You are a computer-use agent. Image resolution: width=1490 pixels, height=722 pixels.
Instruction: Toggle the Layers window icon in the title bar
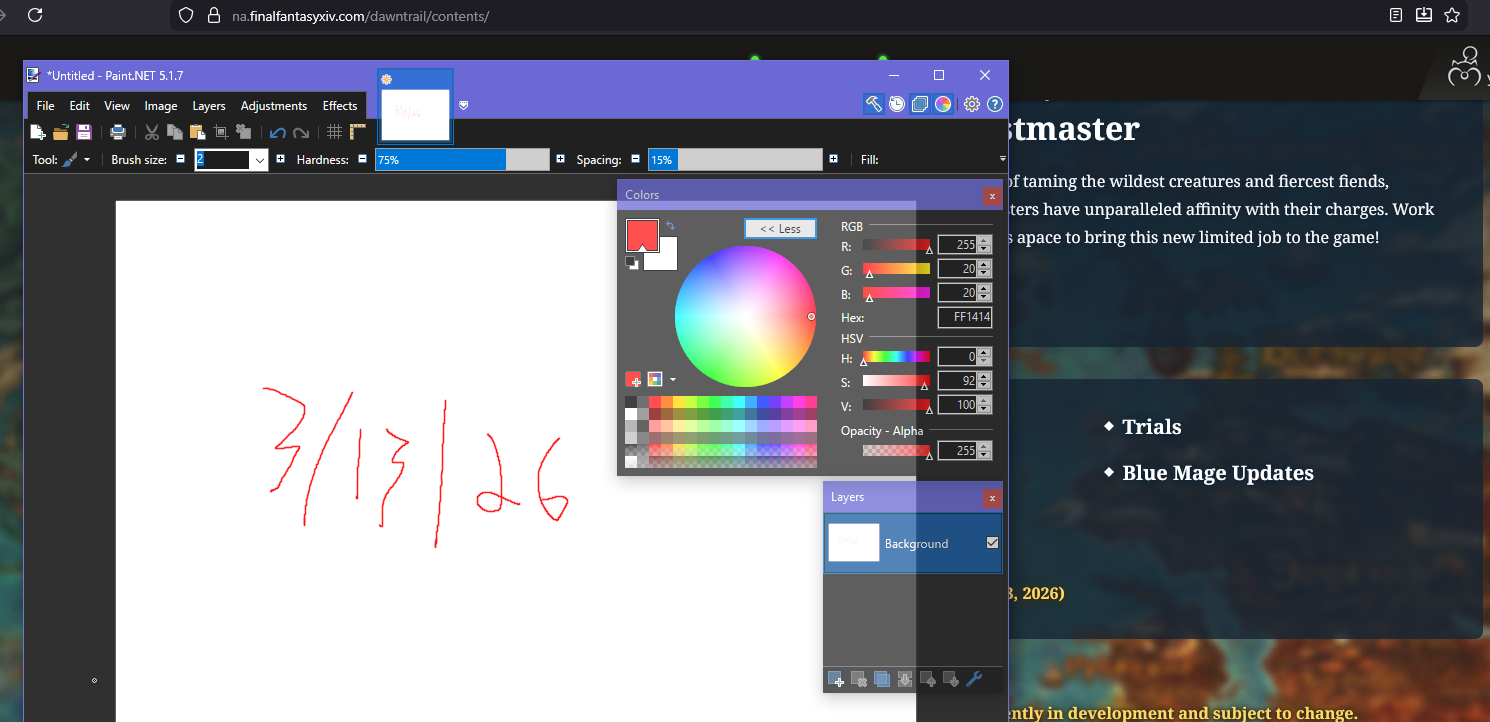point(920,104)
